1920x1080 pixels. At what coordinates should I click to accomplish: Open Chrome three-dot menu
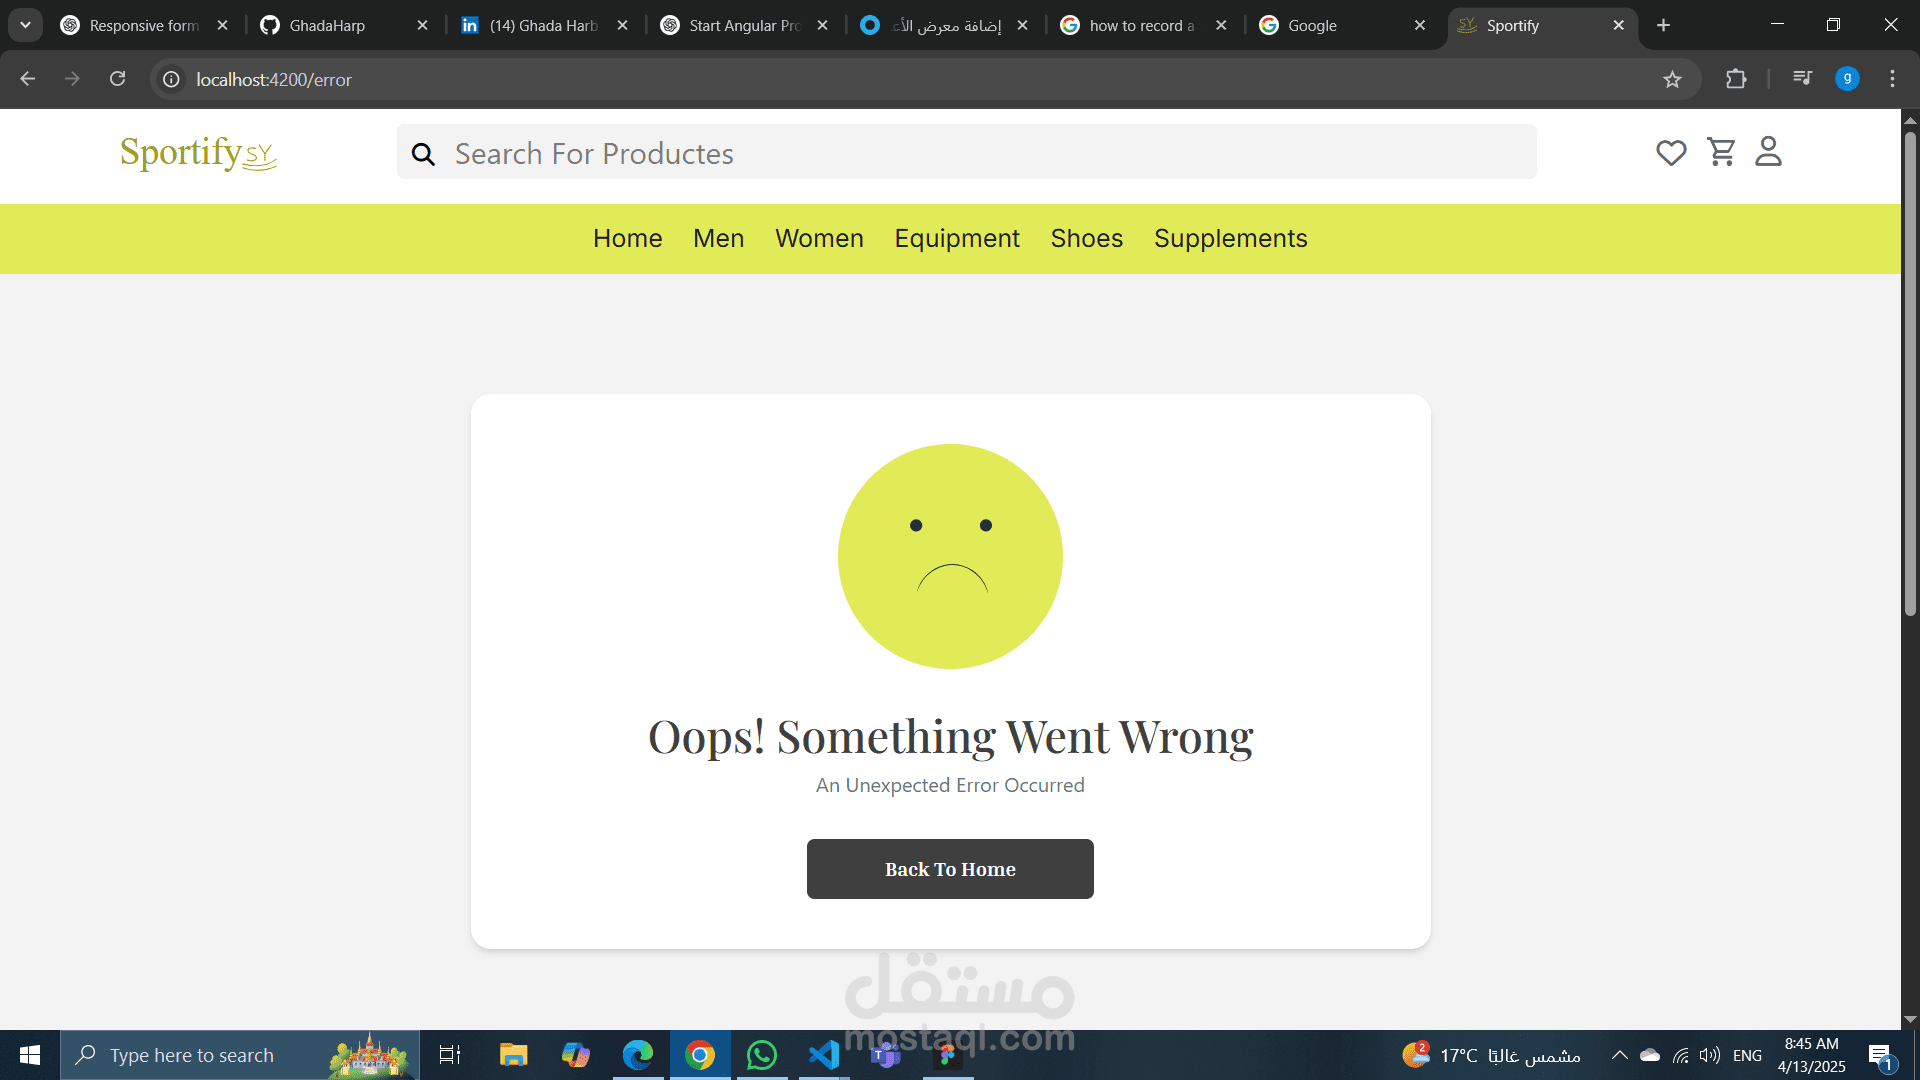(x=1892, y=79)
